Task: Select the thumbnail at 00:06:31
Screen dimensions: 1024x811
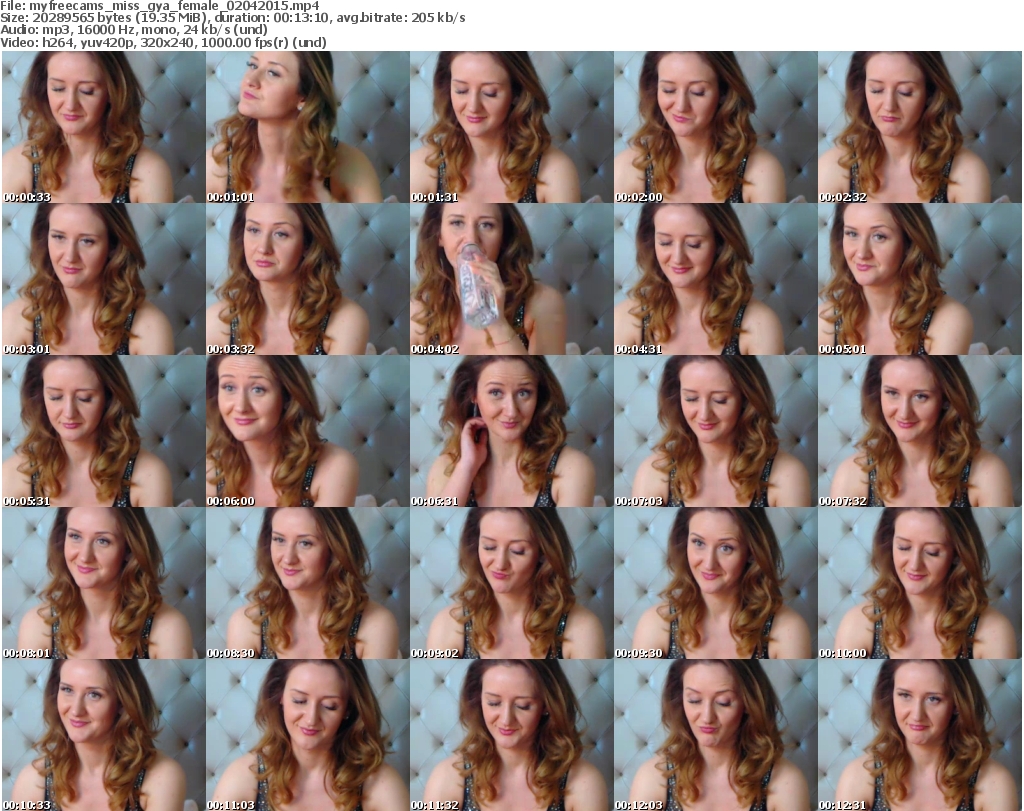Action: [511, 432]
